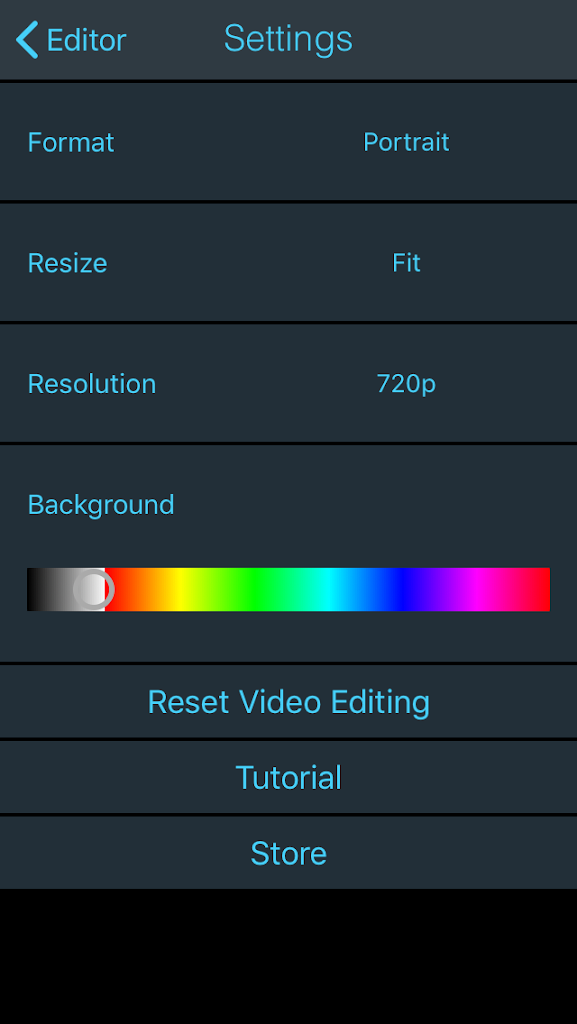Viewport: 577px width, 1024px height.
Task: Open the Resize option row
Action: coord(288,263)
